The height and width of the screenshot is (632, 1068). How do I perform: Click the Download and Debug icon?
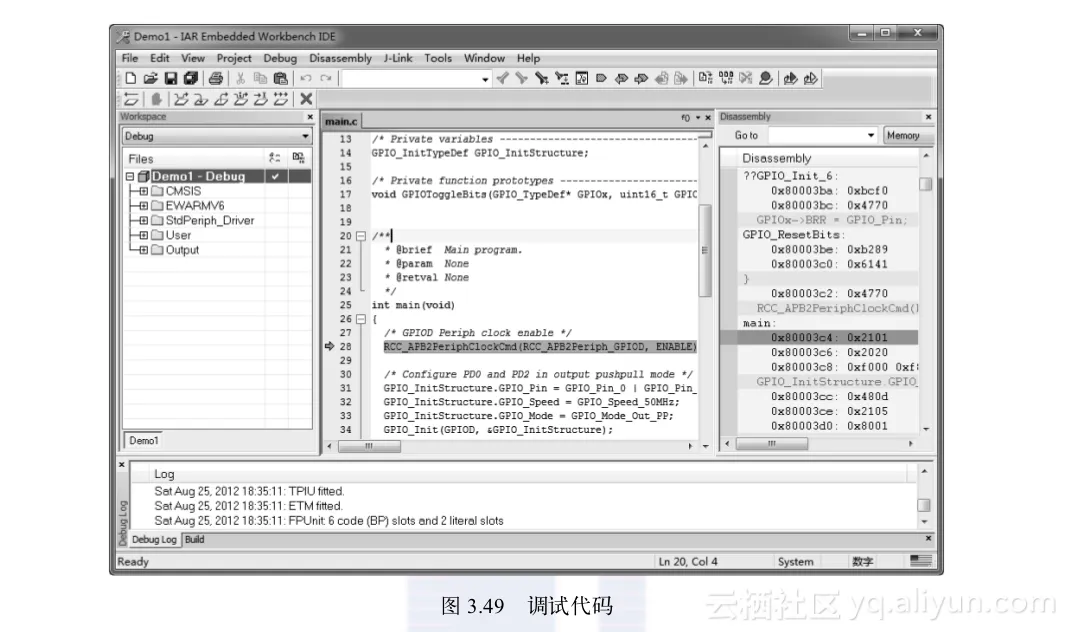[790, 79]
